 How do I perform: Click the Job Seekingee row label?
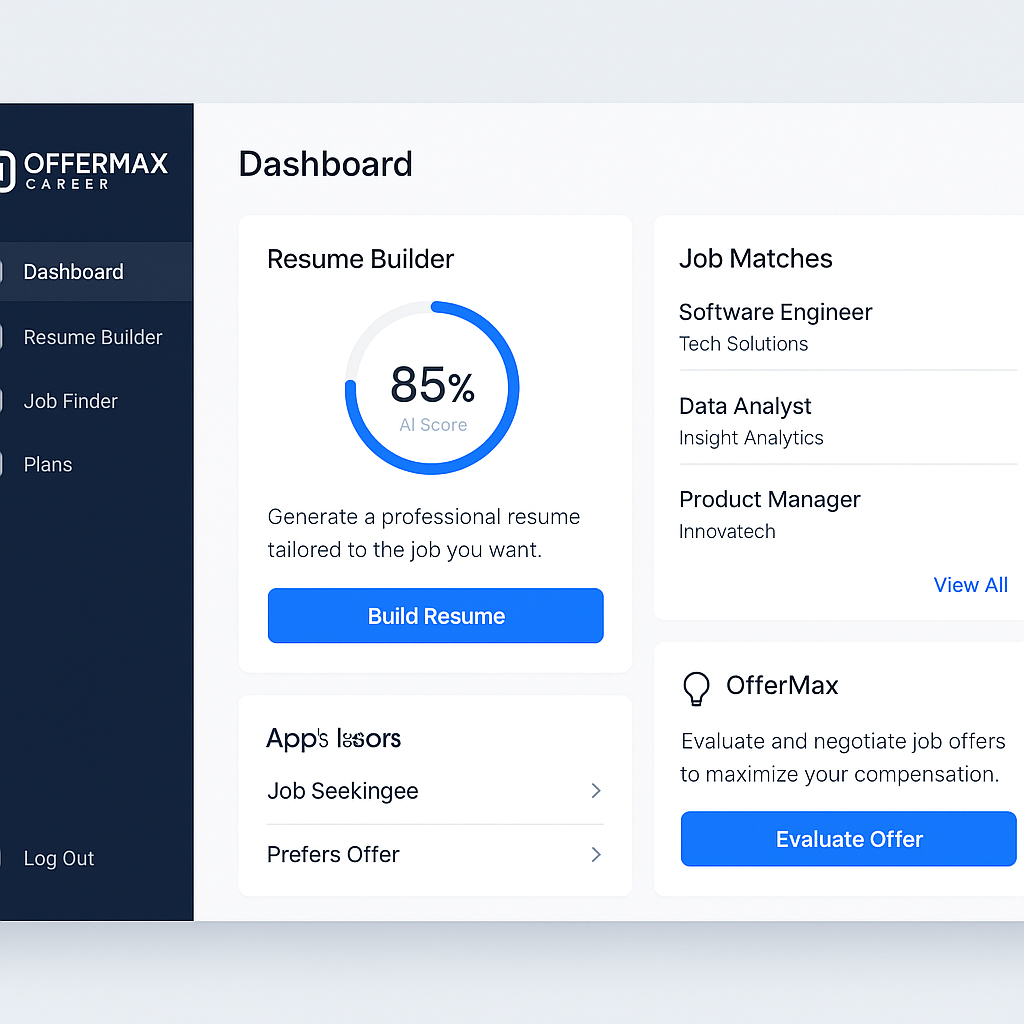click(342, 791)
